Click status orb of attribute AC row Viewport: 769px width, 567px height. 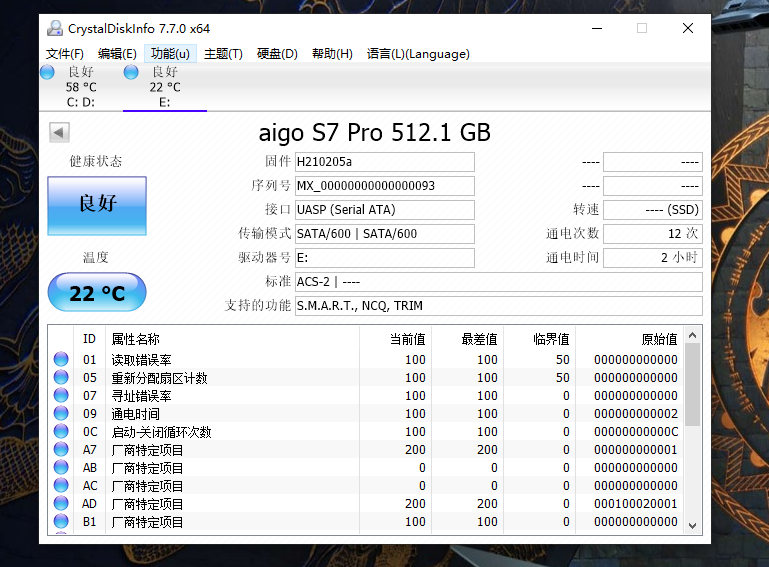pyautogui.click(x=61, y=485)
